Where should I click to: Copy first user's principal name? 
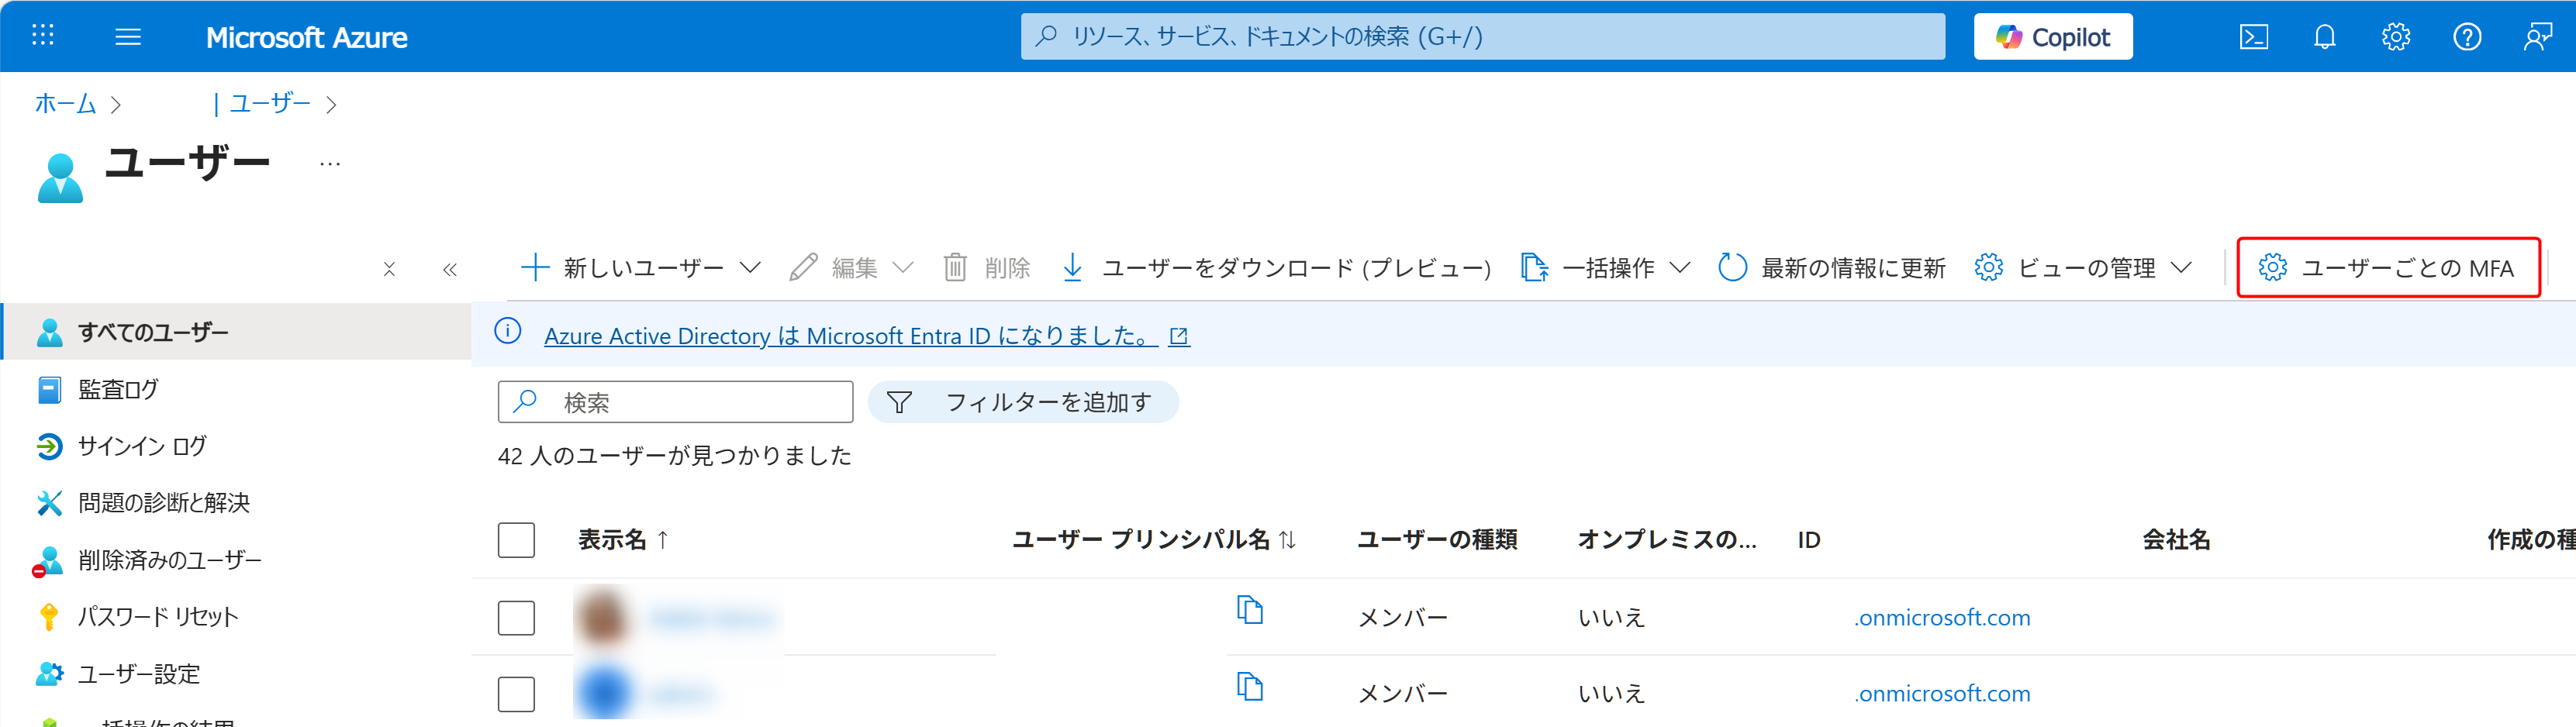[x=1249, y=609]
